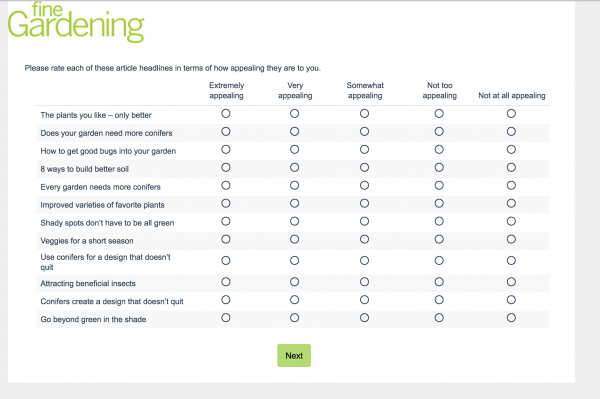Choose Not at all appealing for 'The plants you like'
The height and width of the screenshot is (399, 600).
(511, 114)
